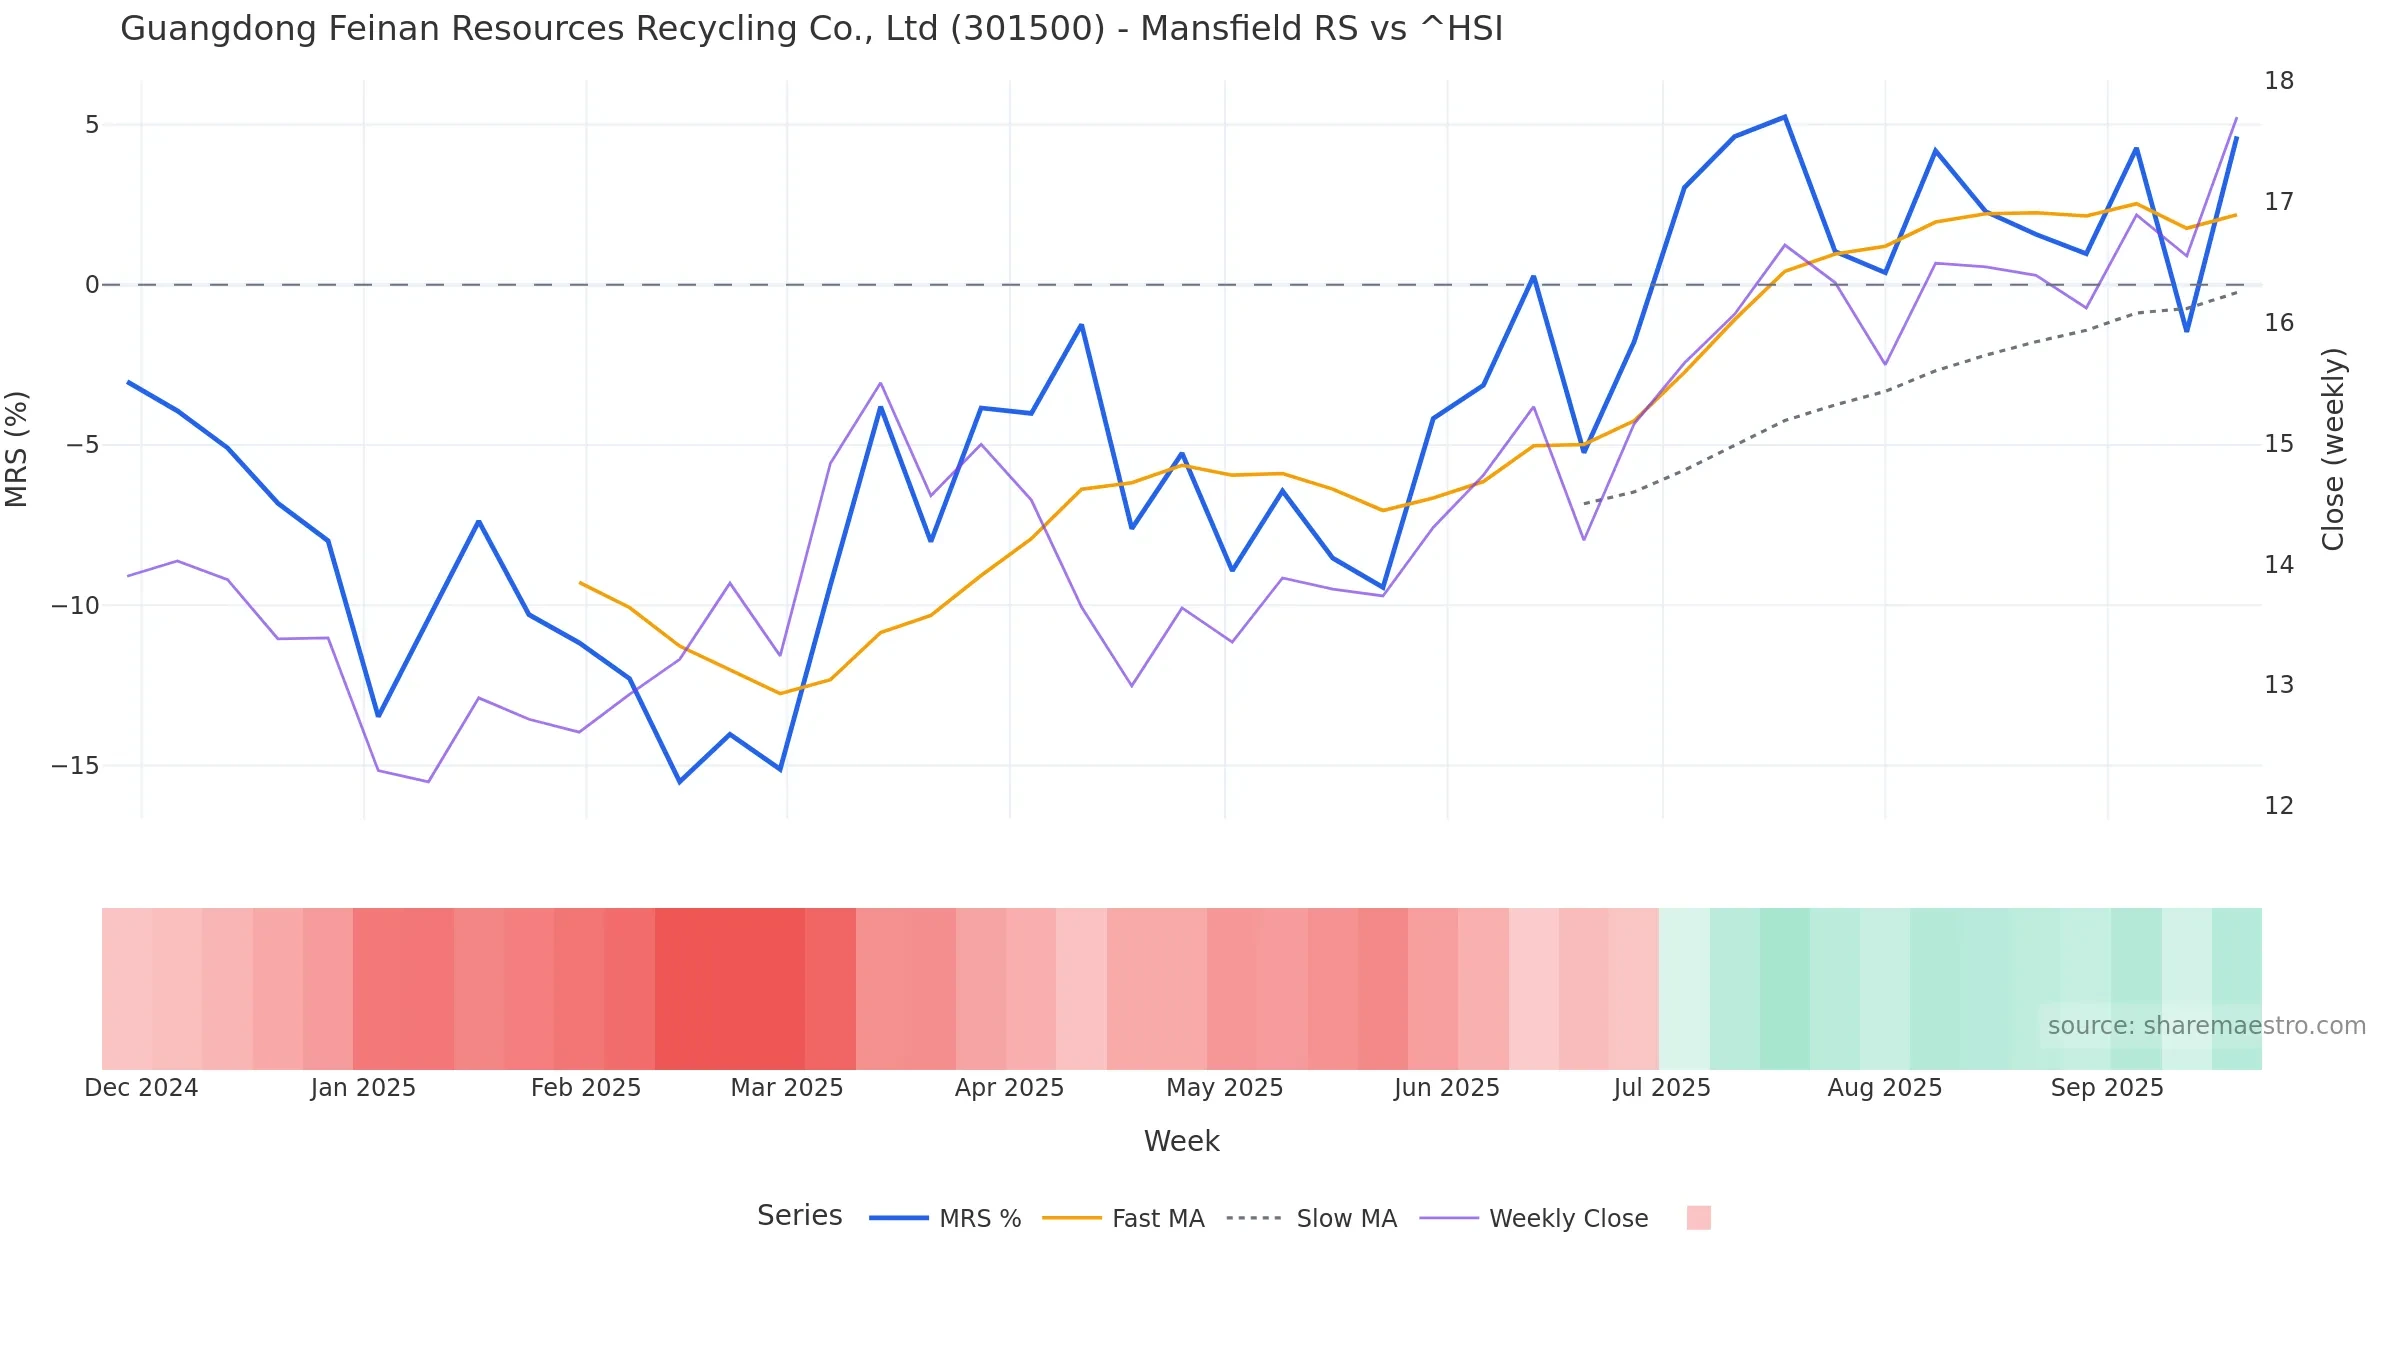Toggle the Fast MA legend entry
Screen dimensions: 2400x1350
point(1123,1218)
